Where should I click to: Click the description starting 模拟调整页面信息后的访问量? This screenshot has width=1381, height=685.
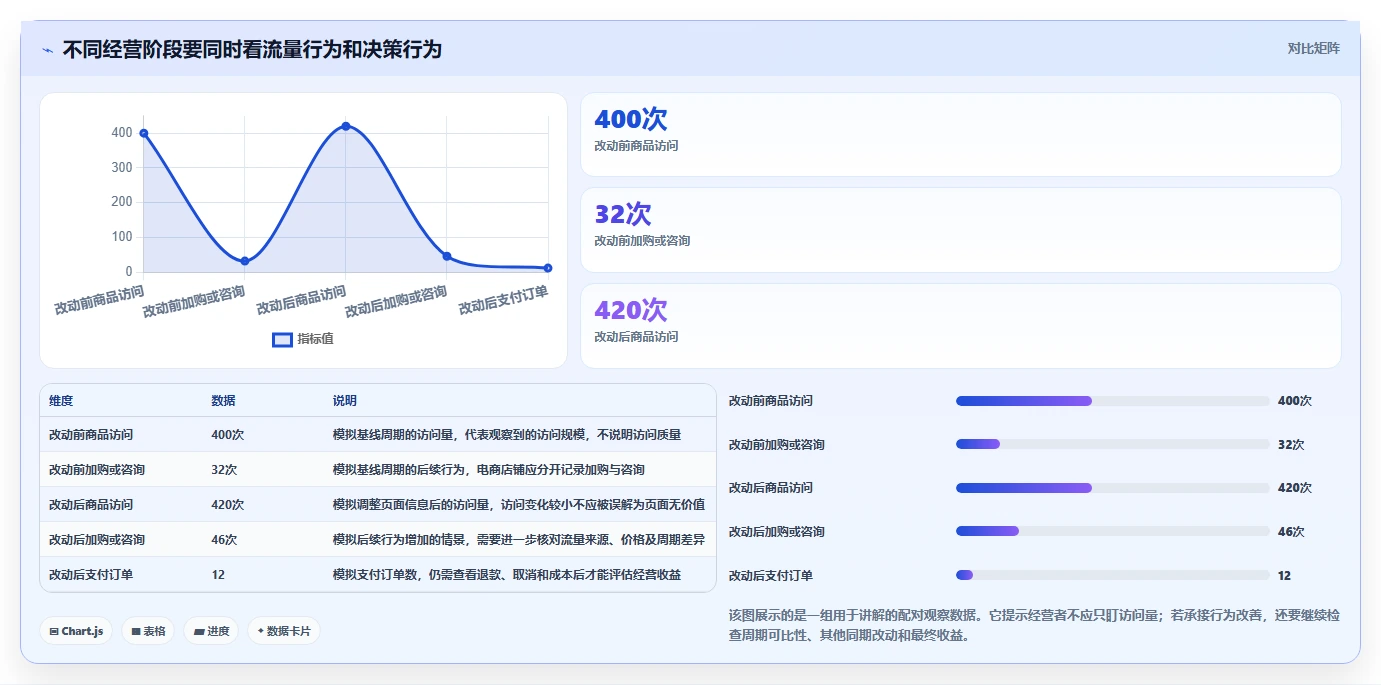(519, 505)
